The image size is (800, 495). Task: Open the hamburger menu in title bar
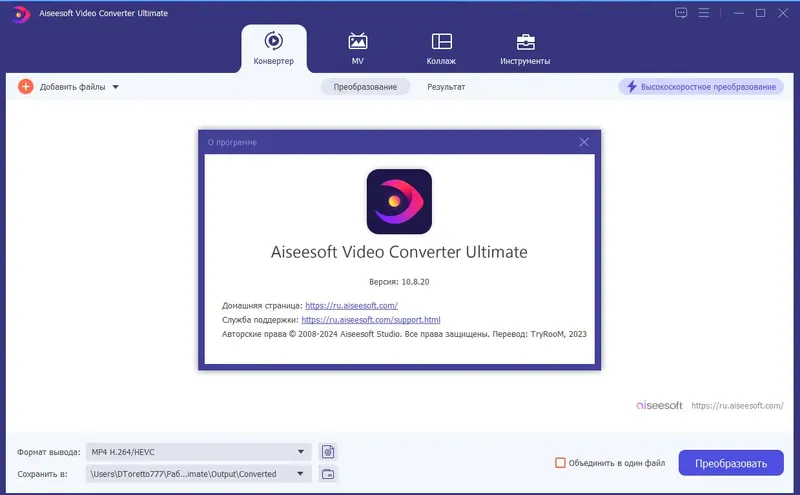(x=704, y=13)
